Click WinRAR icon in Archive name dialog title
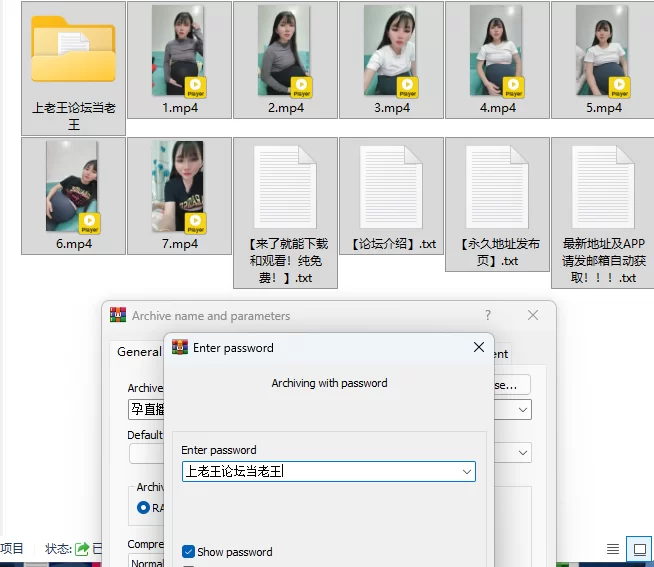654x567 pixels. coord(118,316)
